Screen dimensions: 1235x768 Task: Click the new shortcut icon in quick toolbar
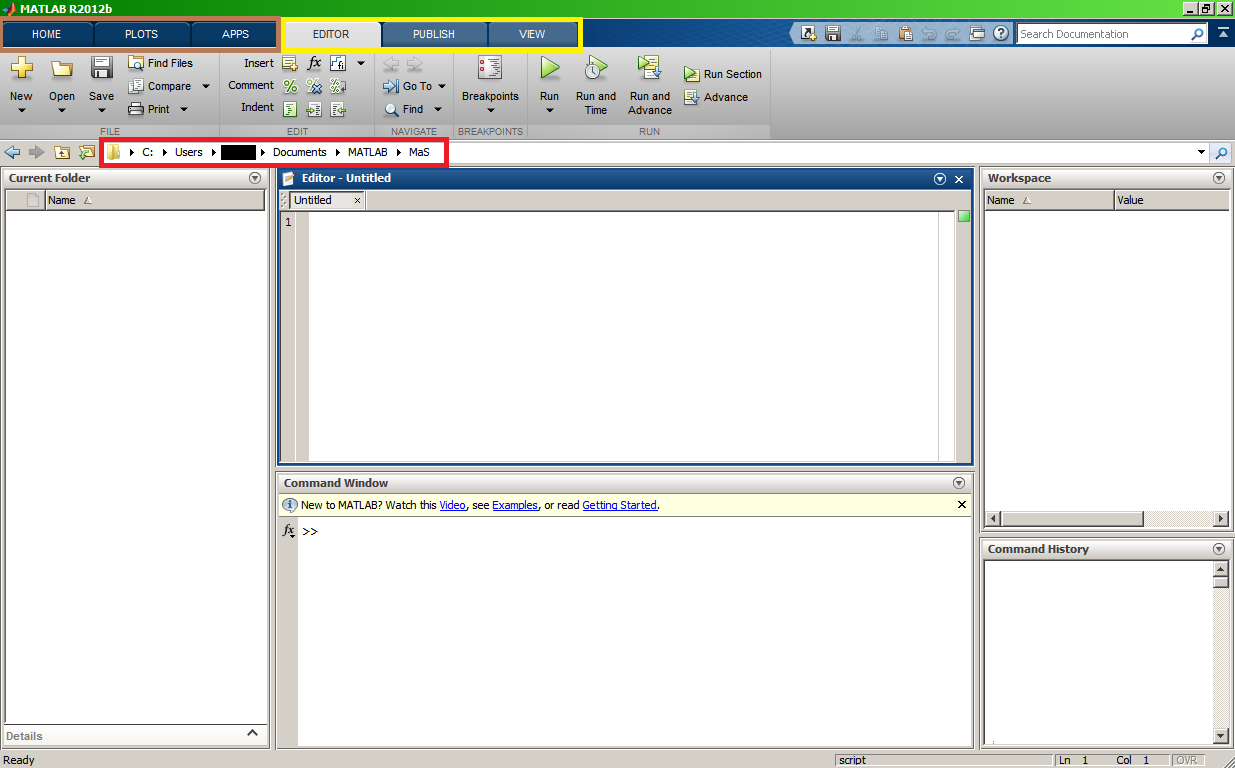809,34
